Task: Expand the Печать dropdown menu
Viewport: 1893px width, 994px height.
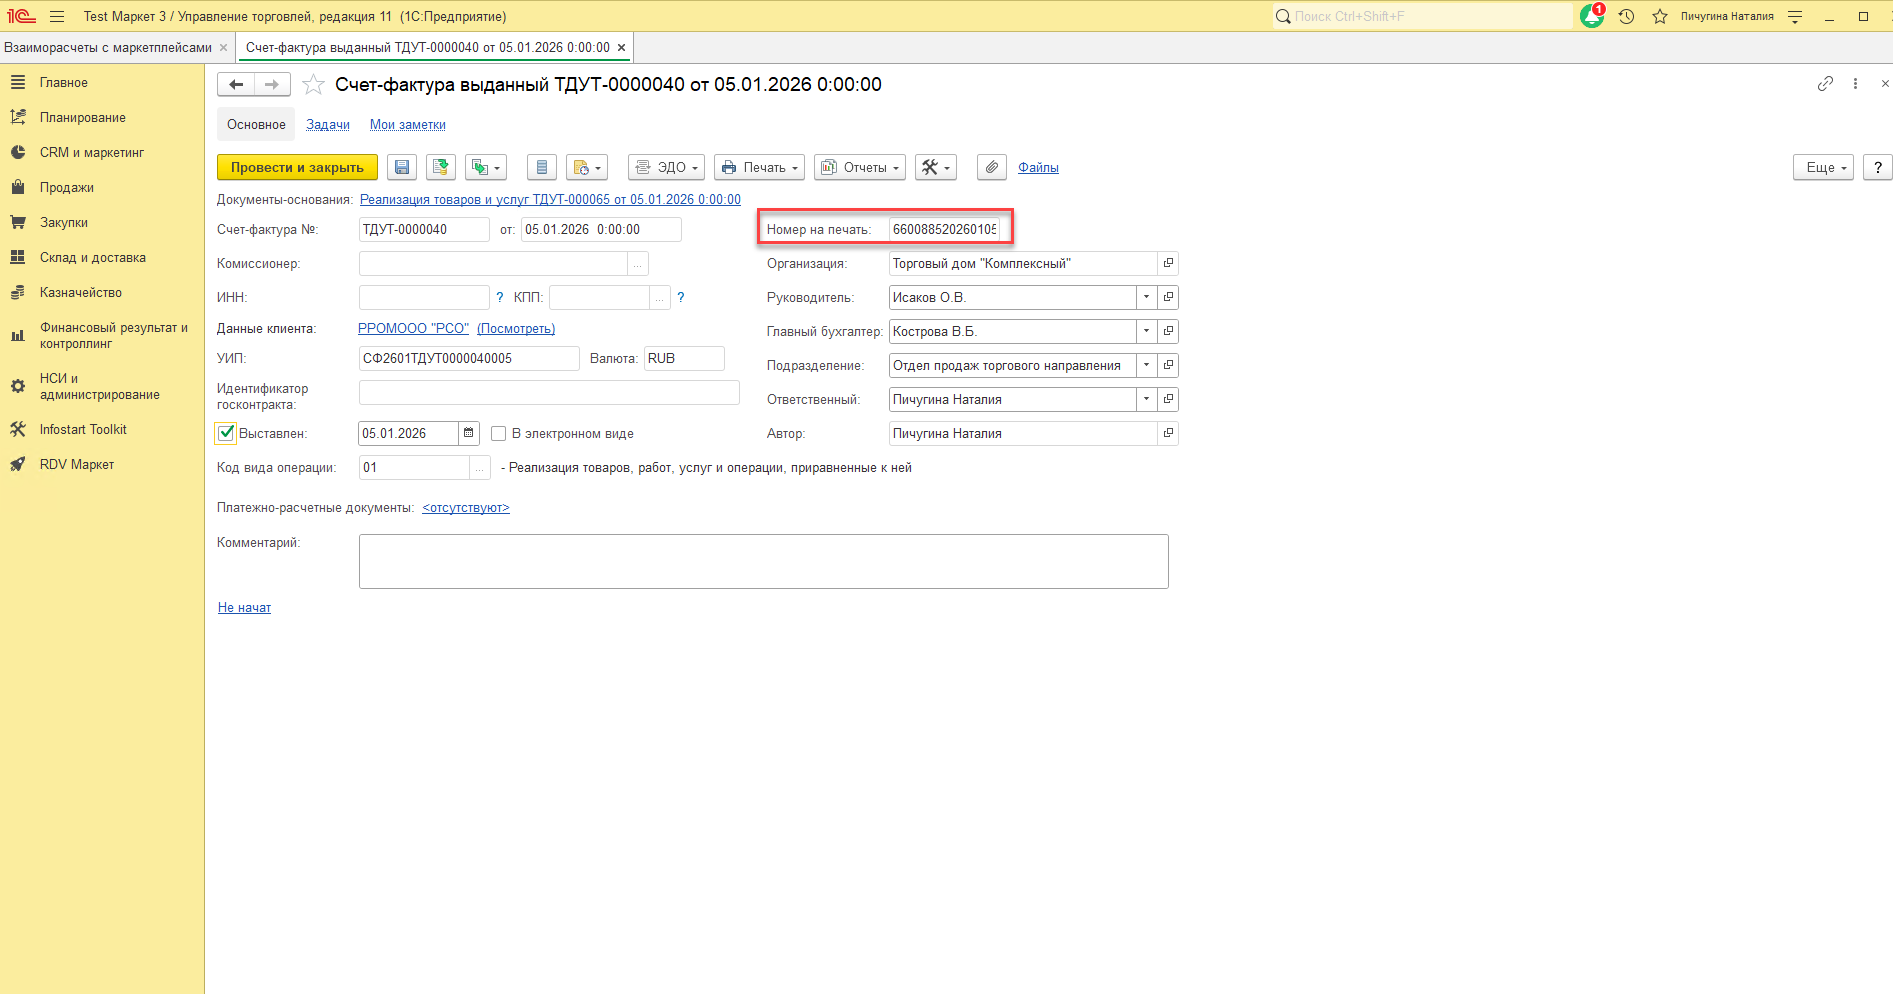Action: click(759, 168)
